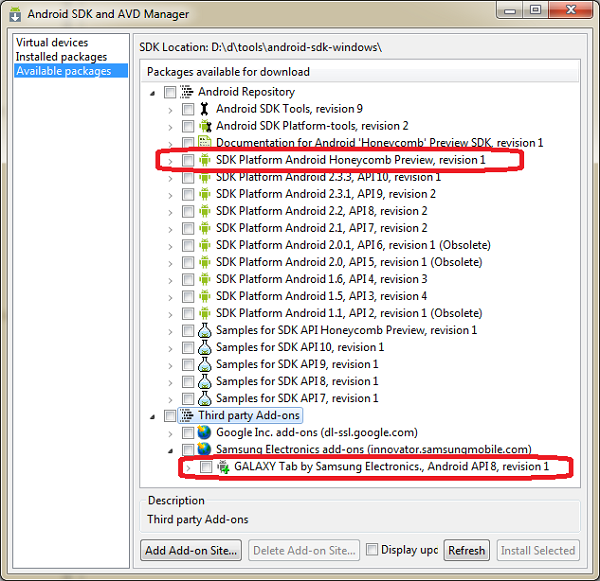Expand Samples for SDK API 10 row
Screen dimensions: 600x581
pos(170,349)
